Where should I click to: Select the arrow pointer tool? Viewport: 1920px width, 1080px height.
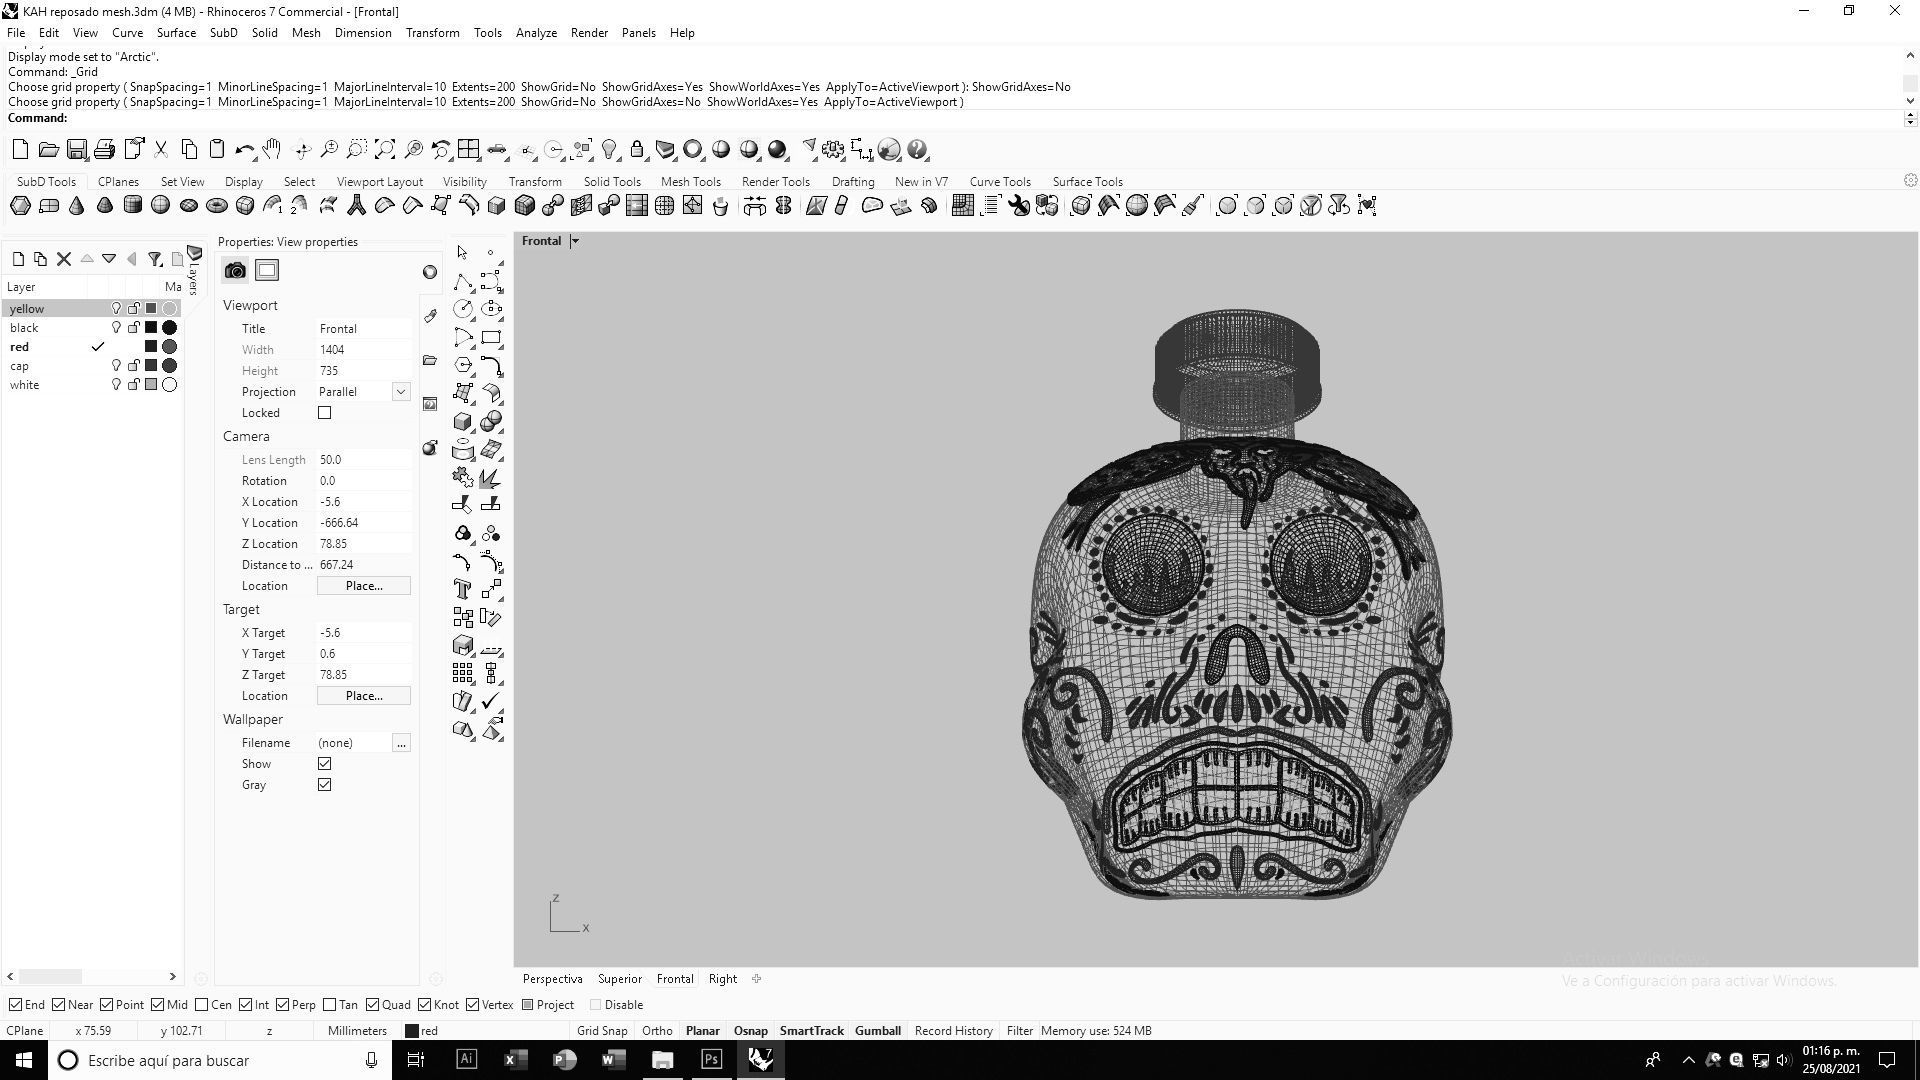[x=462, y=253]
